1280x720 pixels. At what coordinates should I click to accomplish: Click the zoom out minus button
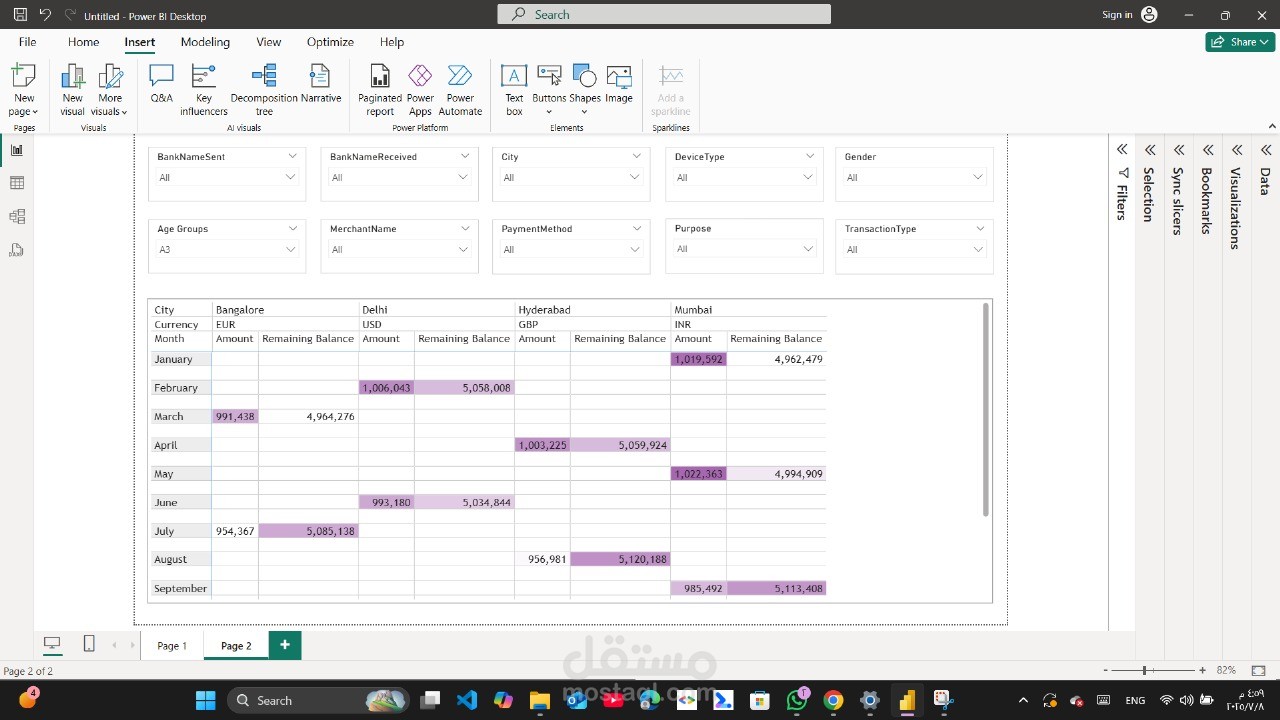tap(1105, 670)
